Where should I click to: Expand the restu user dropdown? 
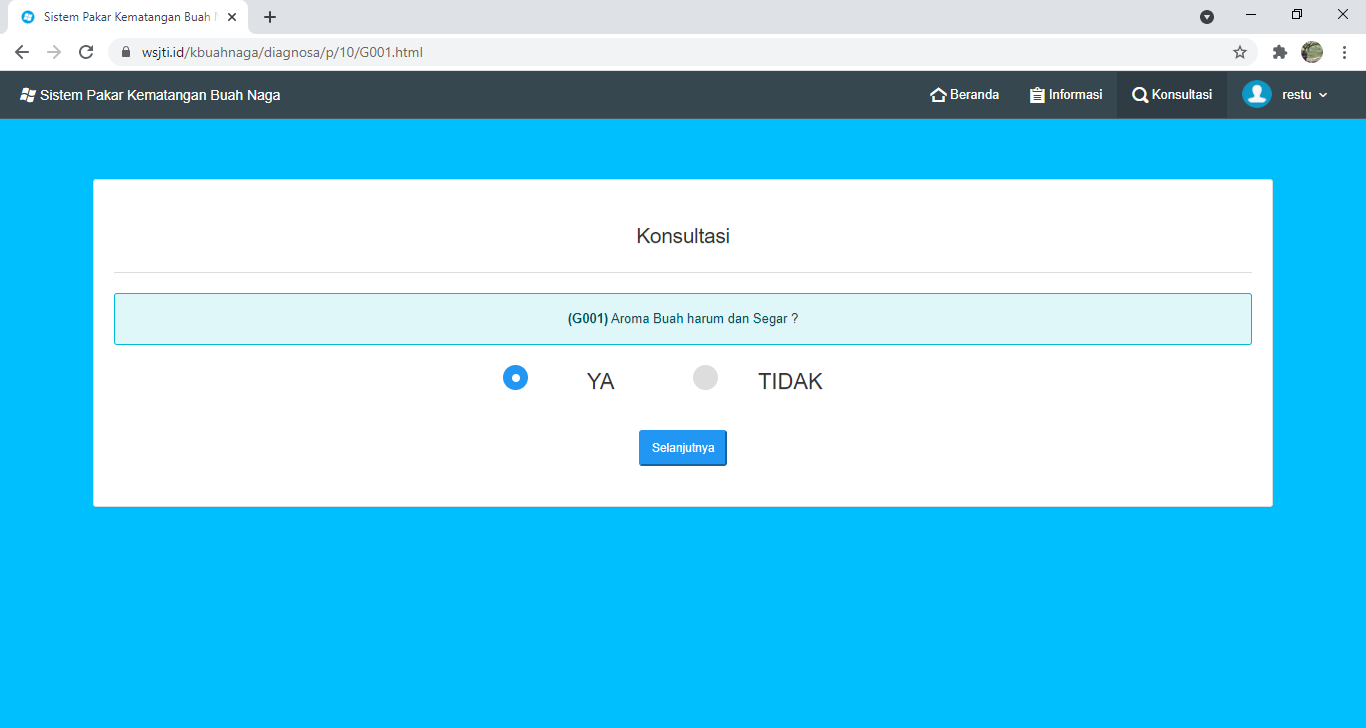(x=1305, y=95)
